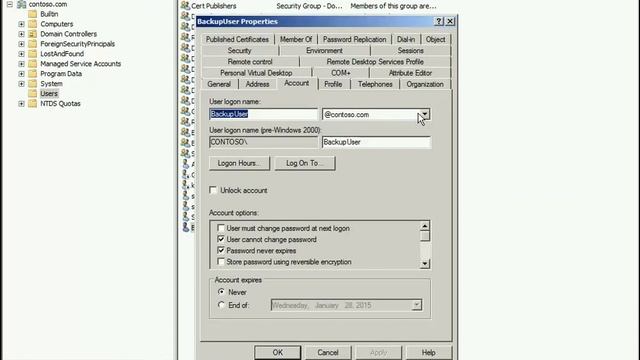Image resolution: width=640 pixels, height=360 pixels.
Task: Select the Builtin folder icon
Action: point(33,14)
